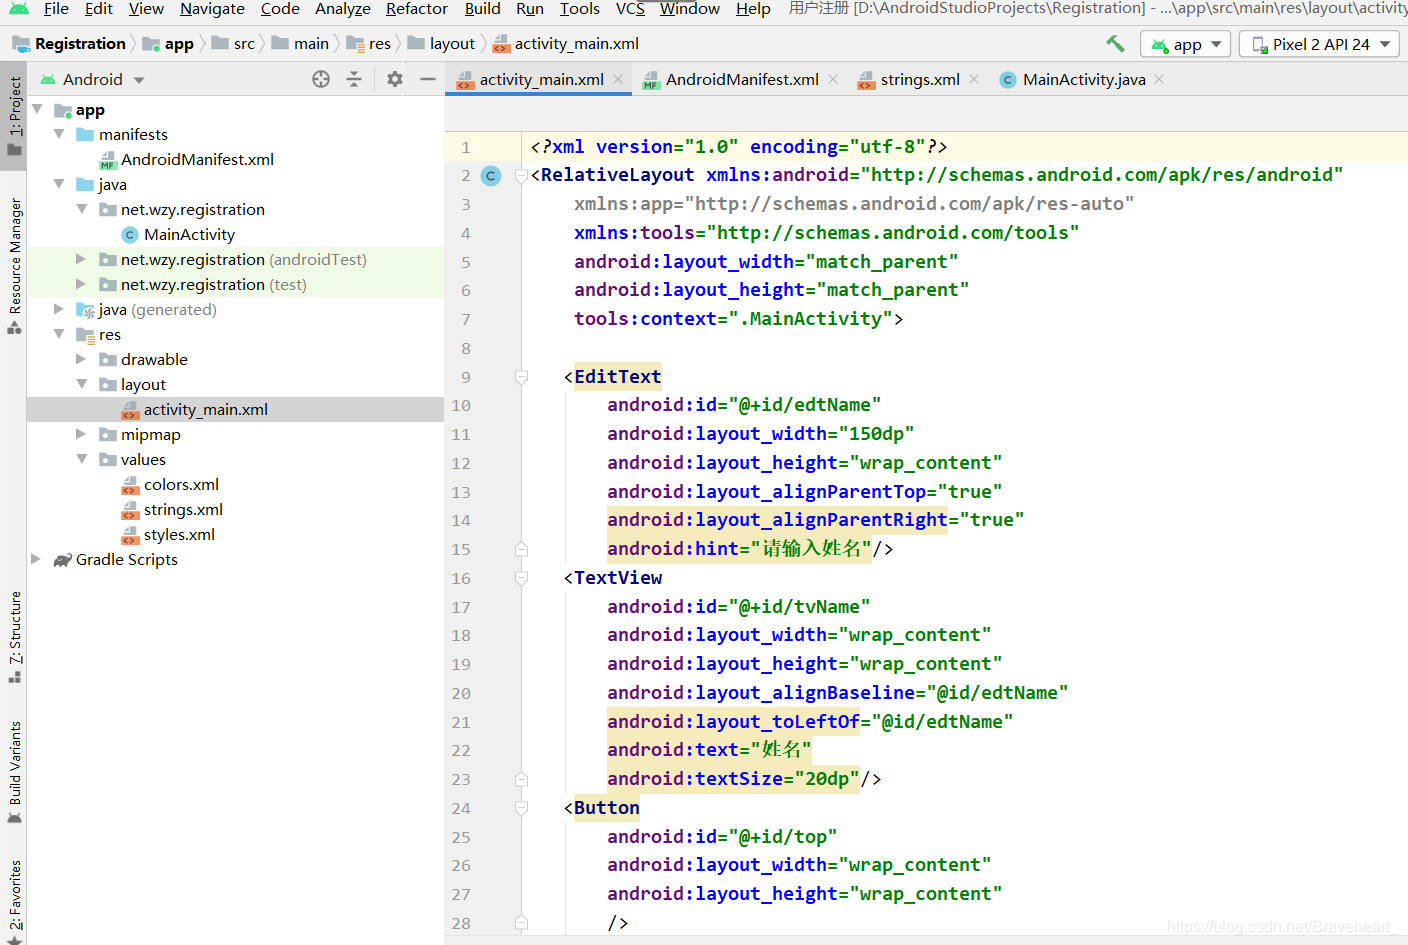1408x945 pixels.
Task: Expand net.wzy.registration (androidTest) package
Action: pyautogui.click(x=82, y=259)
